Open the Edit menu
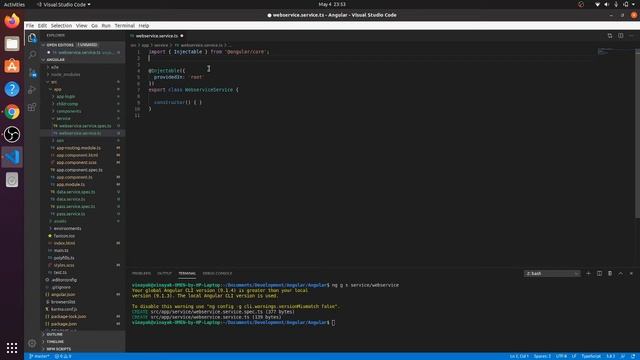This screenshot has height=360, width=640. point(42,25)
